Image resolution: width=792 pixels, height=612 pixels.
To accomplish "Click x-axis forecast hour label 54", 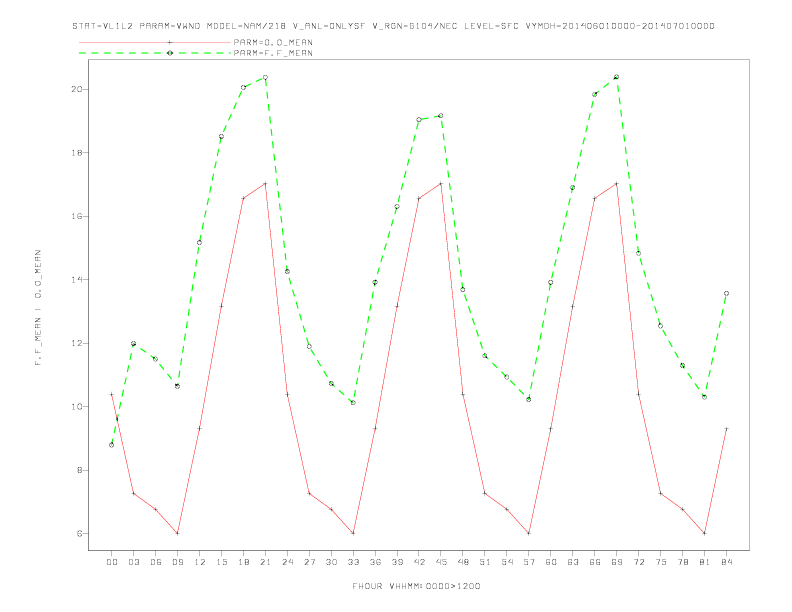I will coord(507,562).
